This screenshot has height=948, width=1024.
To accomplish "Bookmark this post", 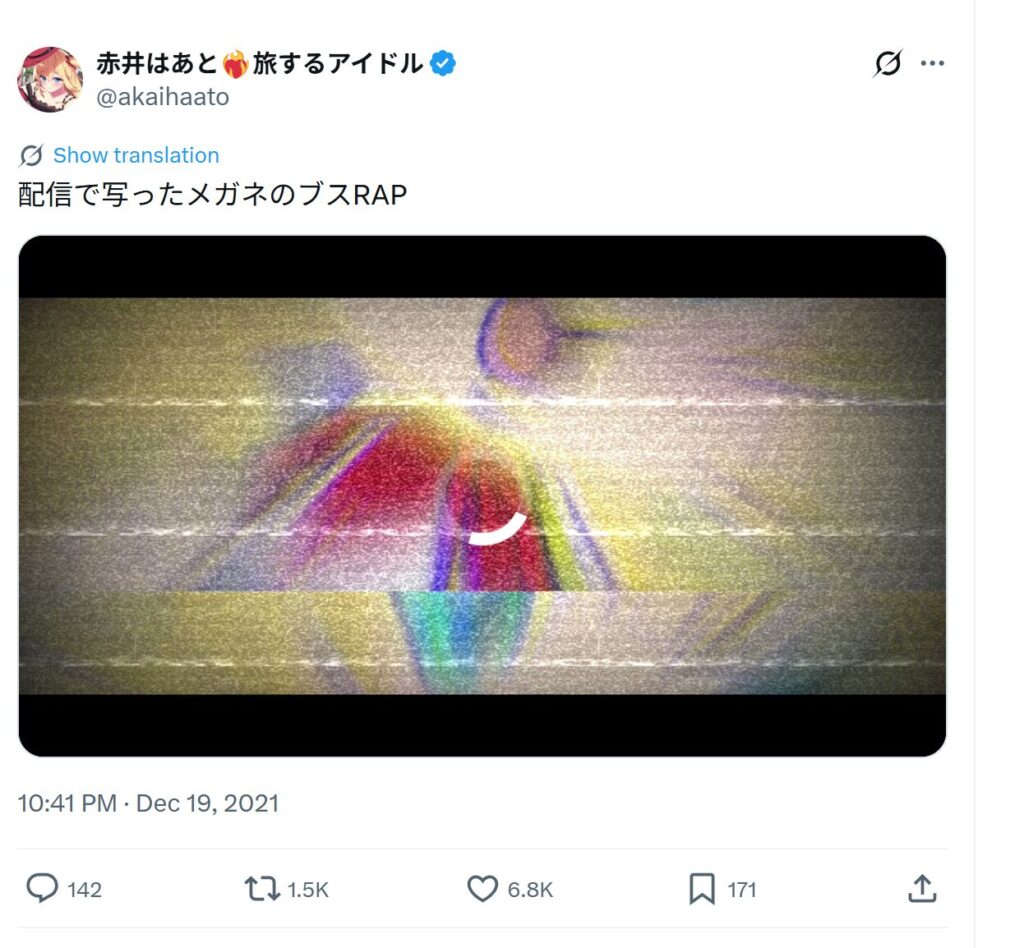I will coord(702,889).
